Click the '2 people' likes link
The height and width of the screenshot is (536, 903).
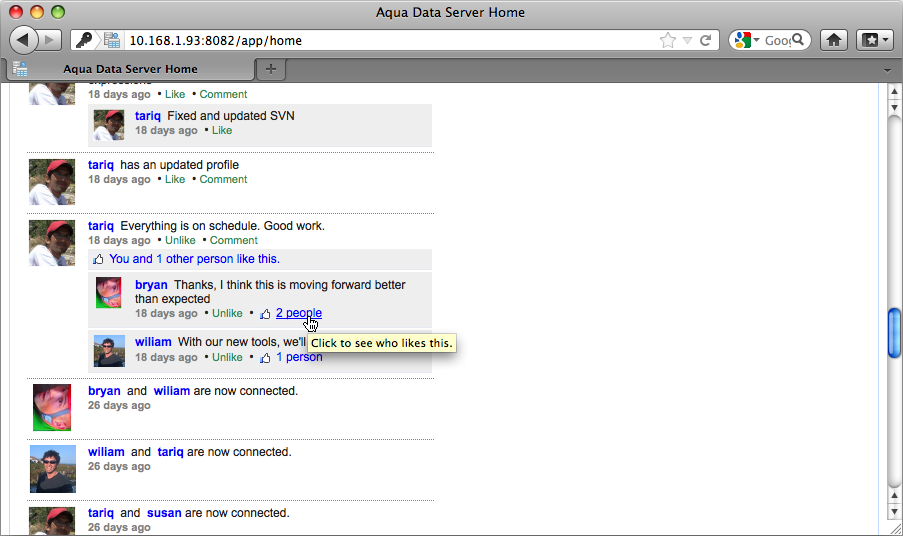click(298, 313)
